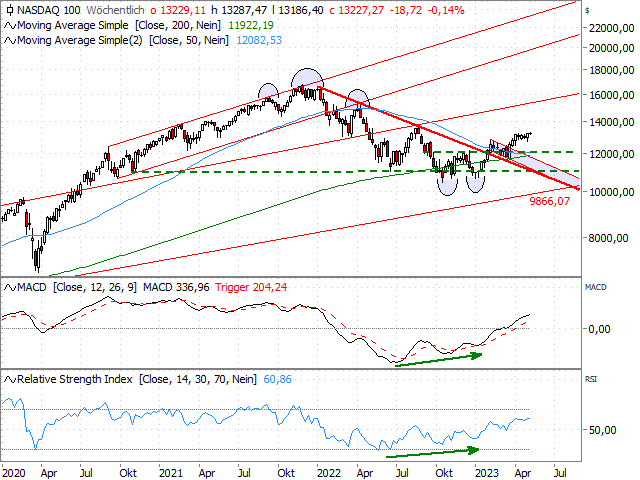This screenshot has height=480, width=640.
Task: Click the 12000,00 price axis label
Action: 611,154
